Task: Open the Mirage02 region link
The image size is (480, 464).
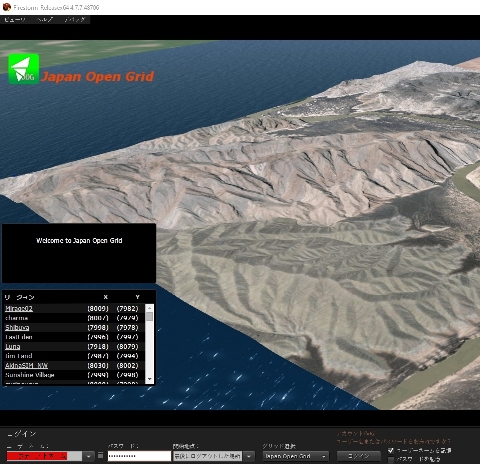Action: coord(19,308)
